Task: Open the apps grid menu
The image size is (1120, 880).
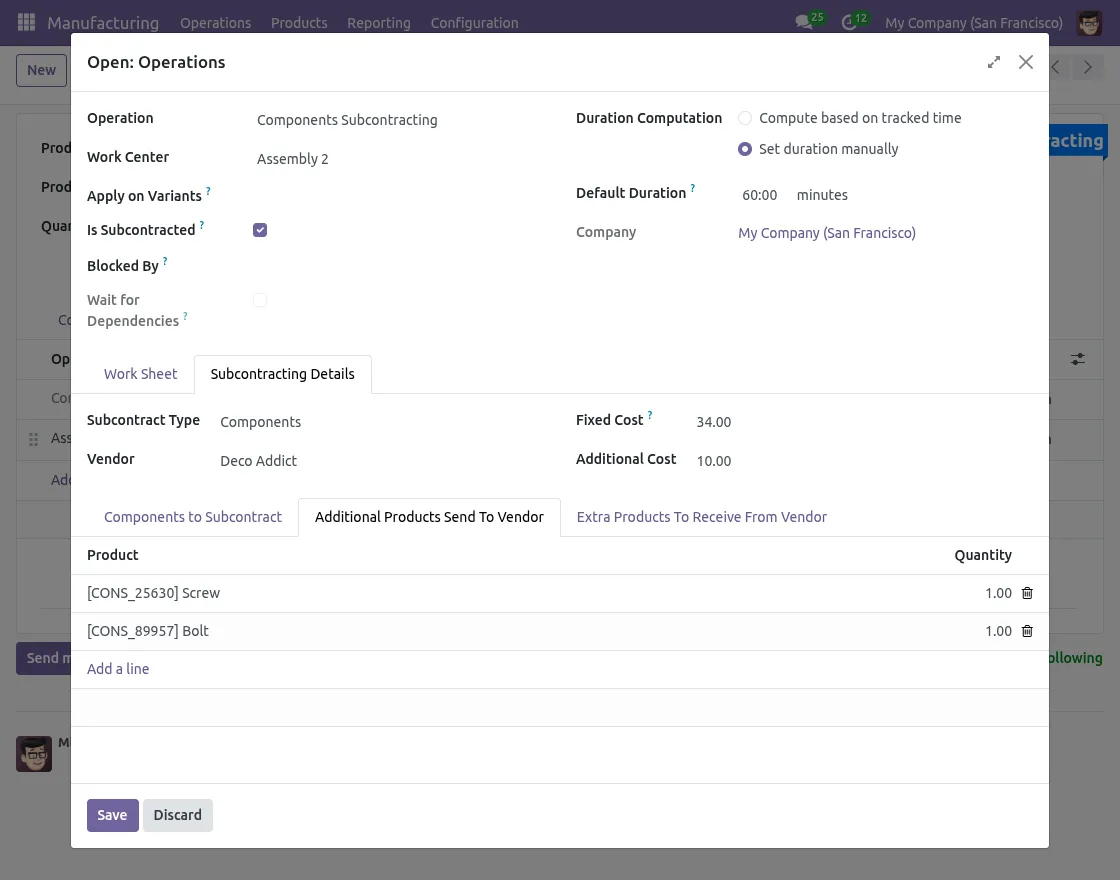Action: click(26, 22)
